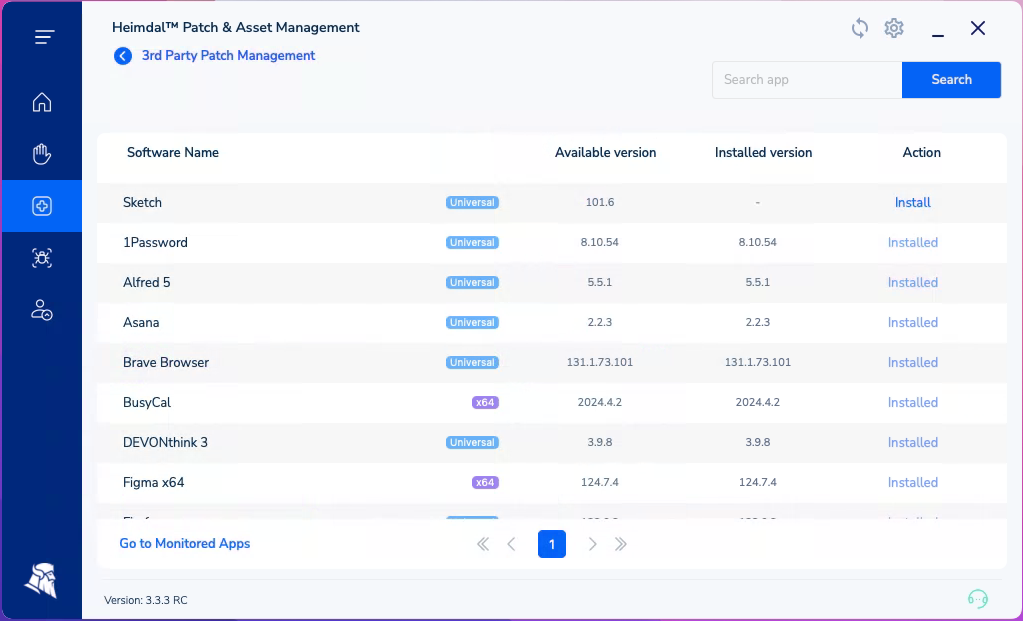
Task: Open the bug-icon endpoint detection module
Action: coord(42,258)
